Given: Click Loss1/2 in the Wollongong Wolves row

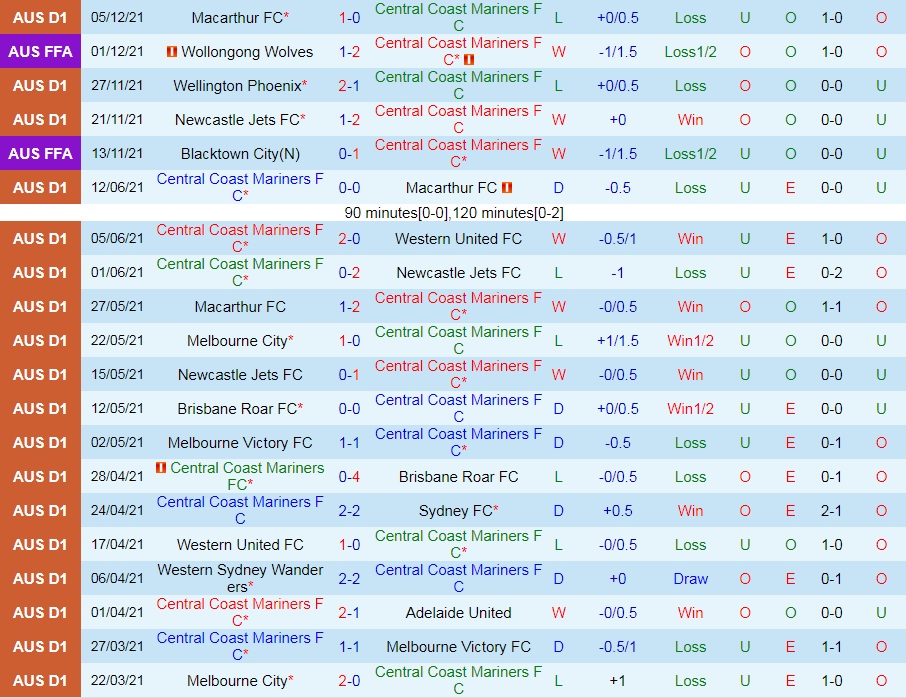Looking at the screenshot, I should pos(690,52).
